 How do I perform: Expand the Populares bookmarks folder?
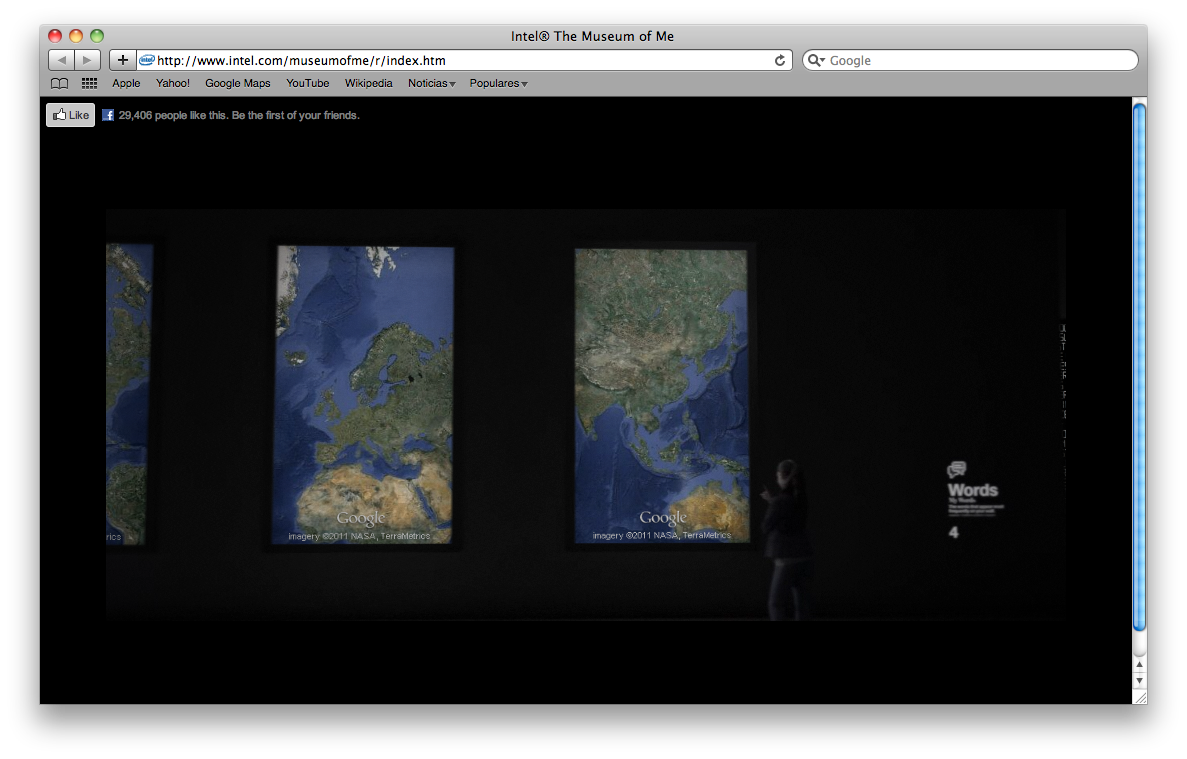pyautogui.click(x=498, y=84)
